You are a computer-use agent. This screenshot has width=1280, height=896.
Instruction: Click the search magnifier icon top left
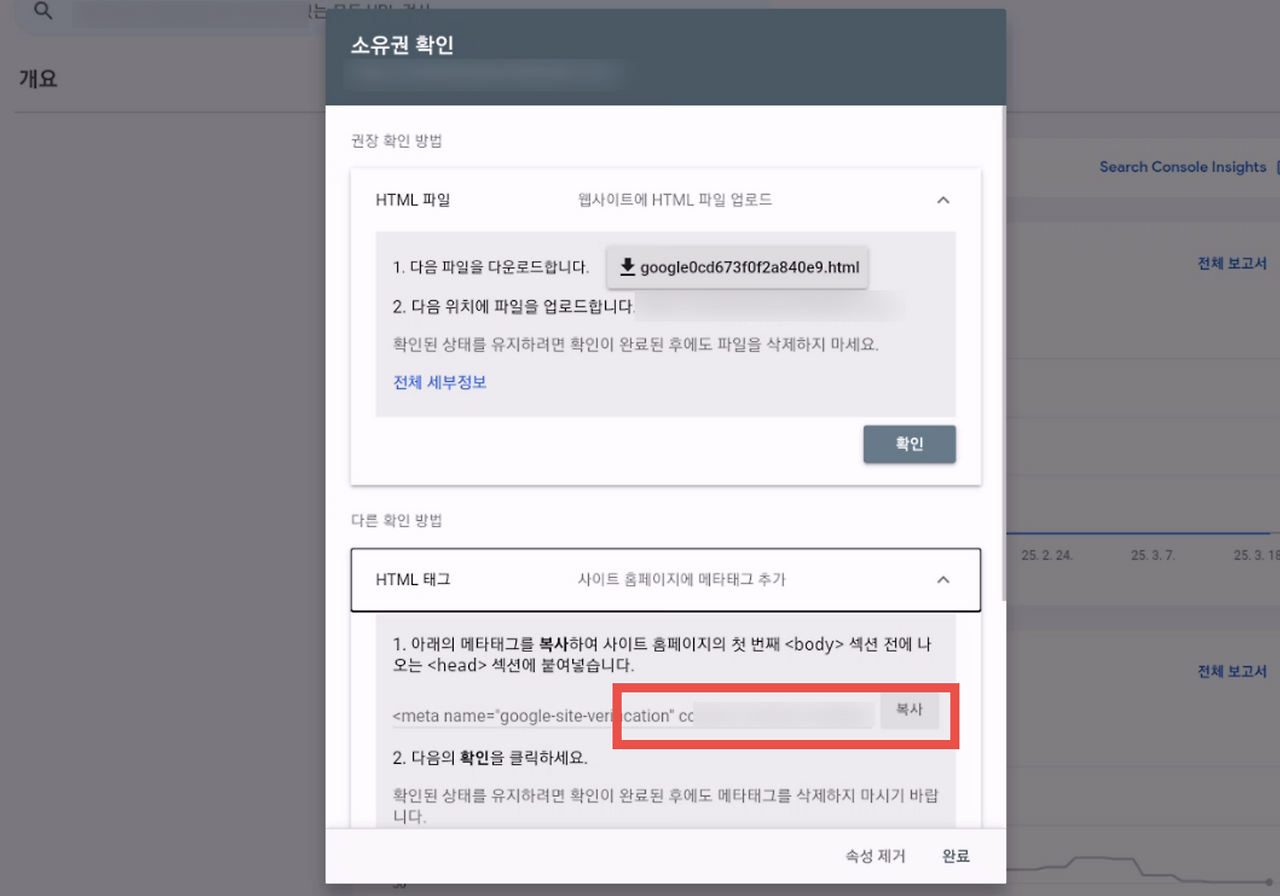pos(40,13)
